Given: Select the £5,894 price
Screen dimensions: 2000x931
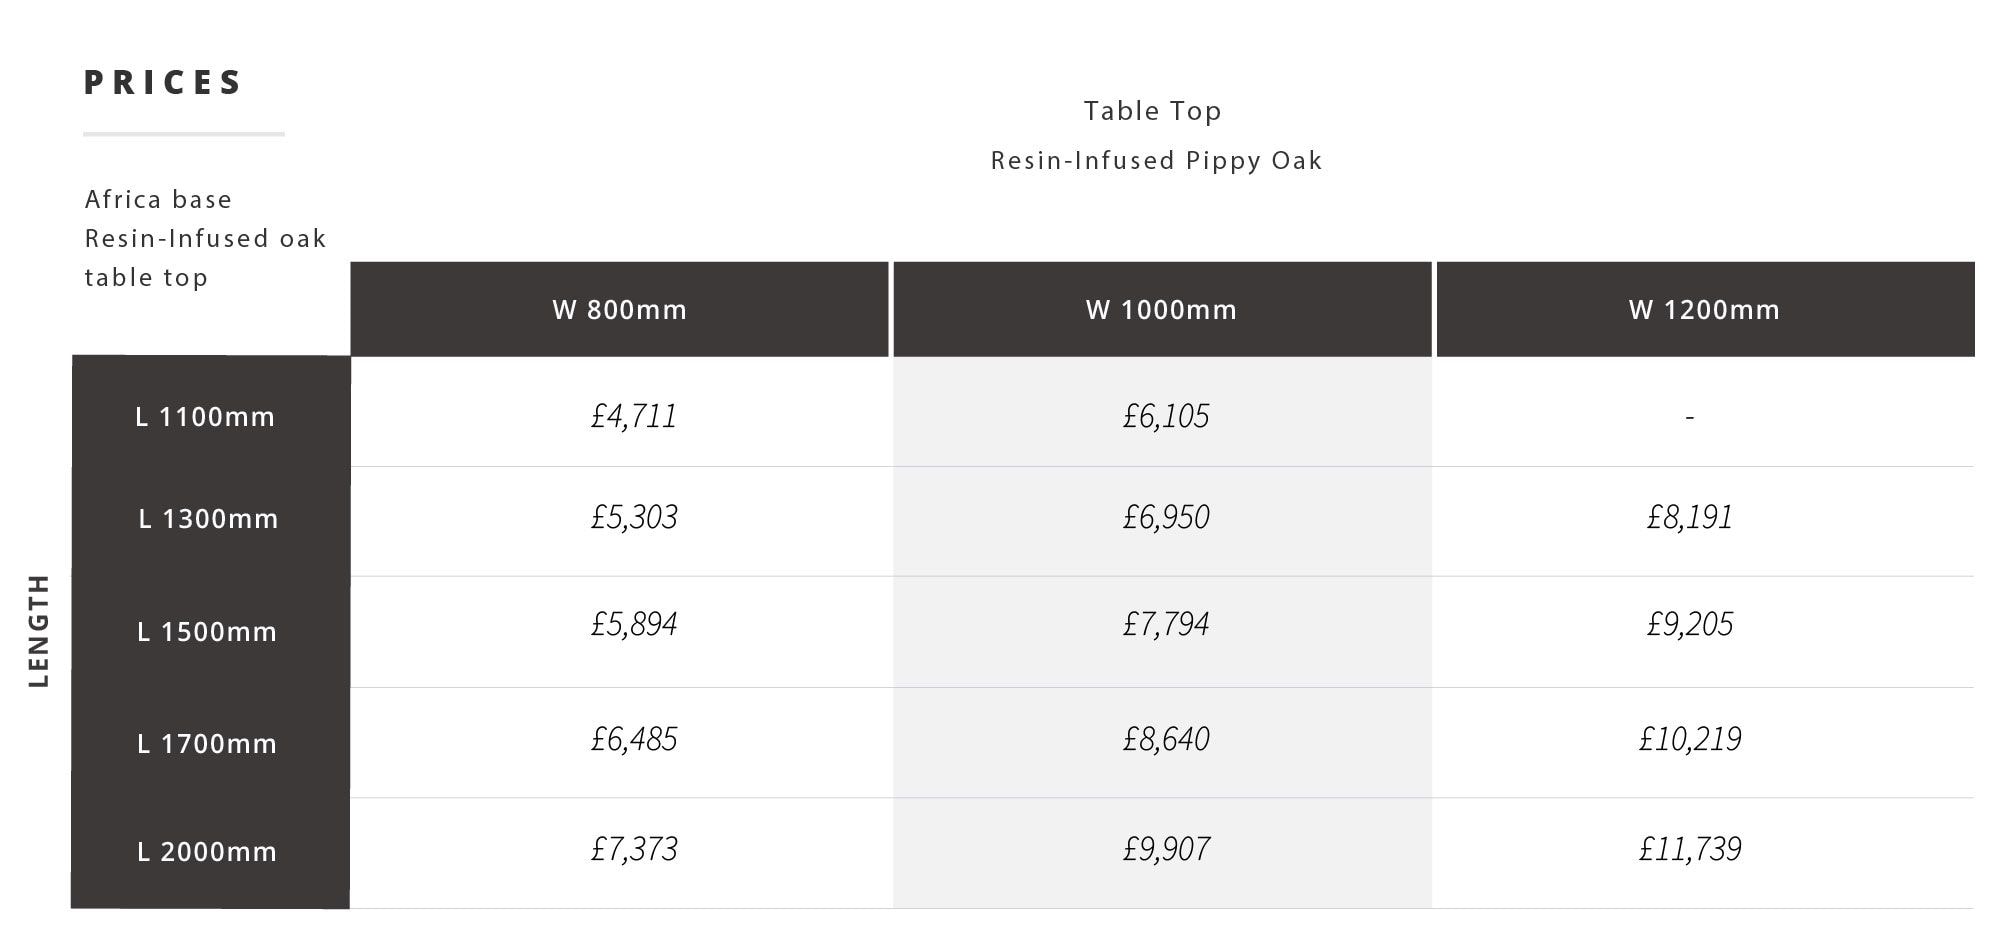Looking at the screenshot, I should pos(634,624).
